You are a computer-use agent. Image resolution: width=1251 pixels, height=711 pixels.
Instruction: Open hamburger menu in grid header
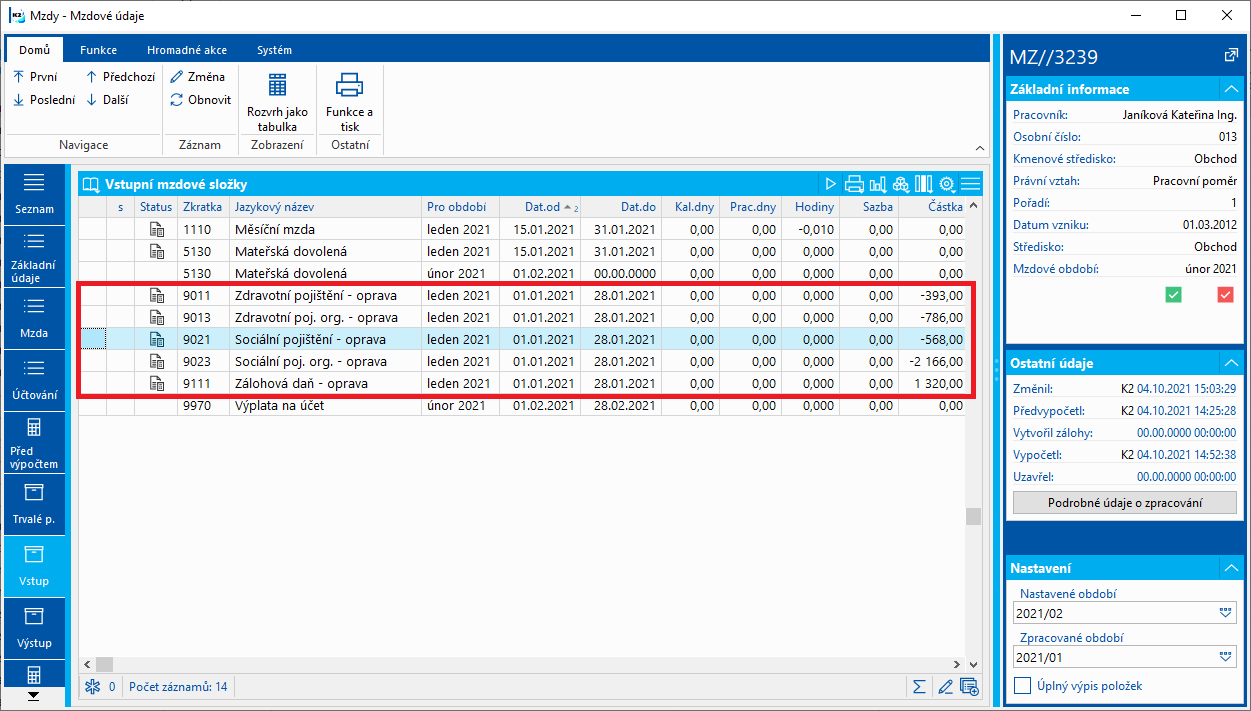tap(970, 184)
